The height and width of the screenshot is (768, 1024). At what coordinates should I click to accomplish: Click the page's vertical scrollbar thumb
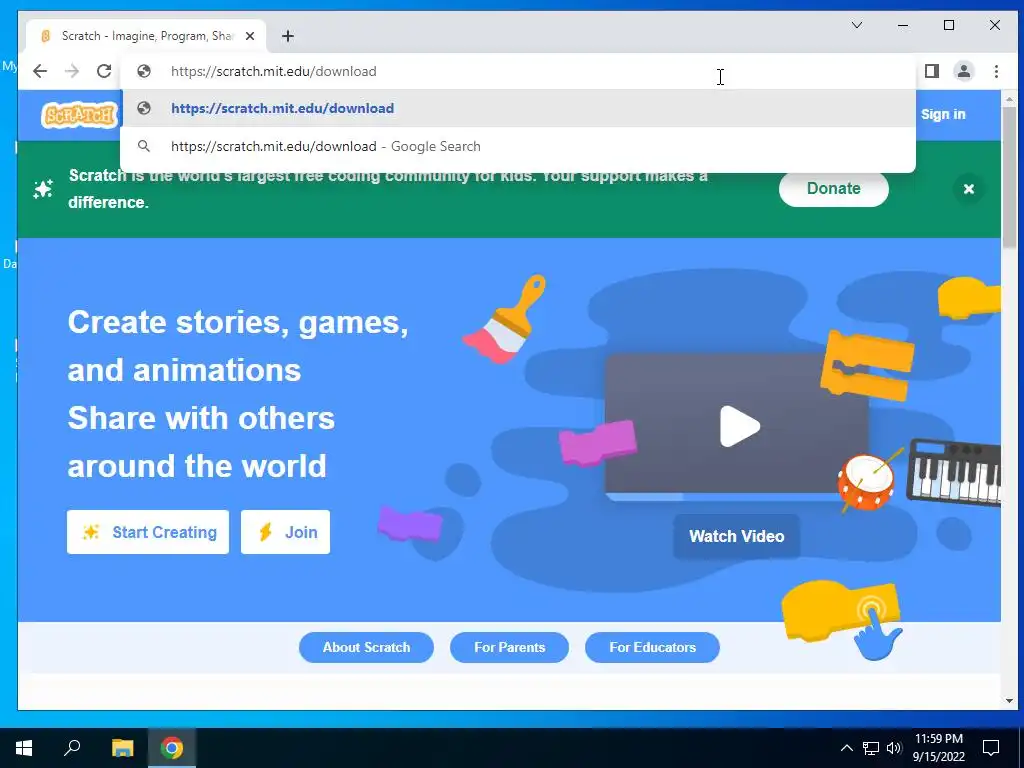(x=1010, y=177)
